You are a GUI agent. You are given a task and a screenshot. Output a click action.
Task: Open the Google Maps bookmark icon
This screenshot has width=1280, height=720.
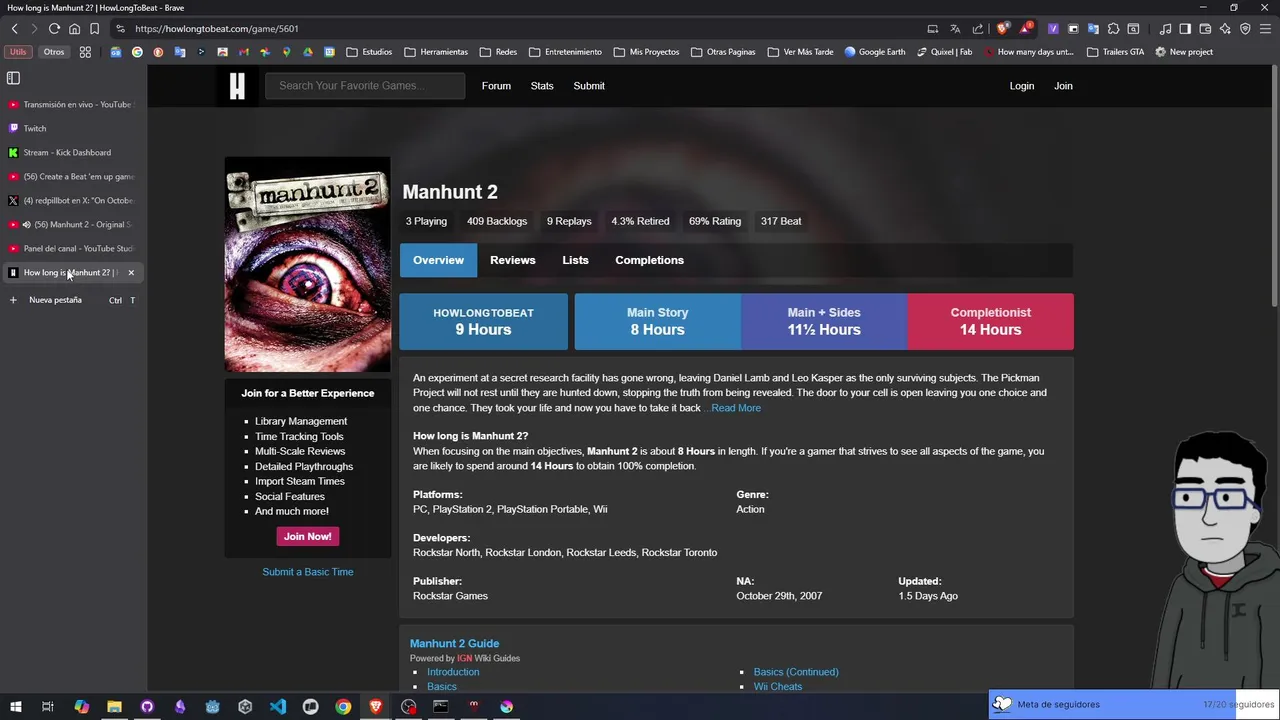(x=286, y=52)
